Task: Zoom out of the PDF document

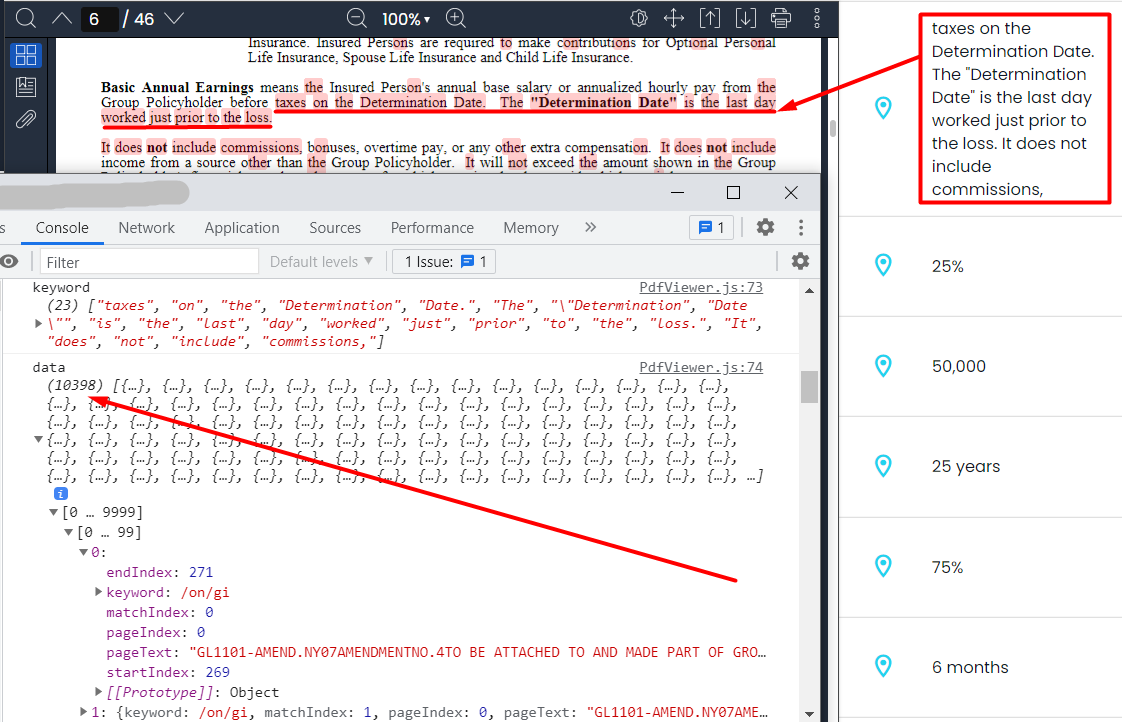Action: click(356, 18)
